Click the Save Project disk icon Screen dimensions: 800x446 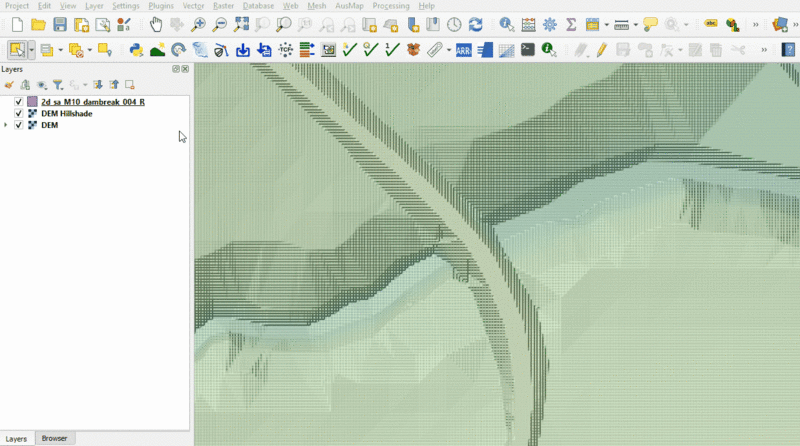pos(60,24)
